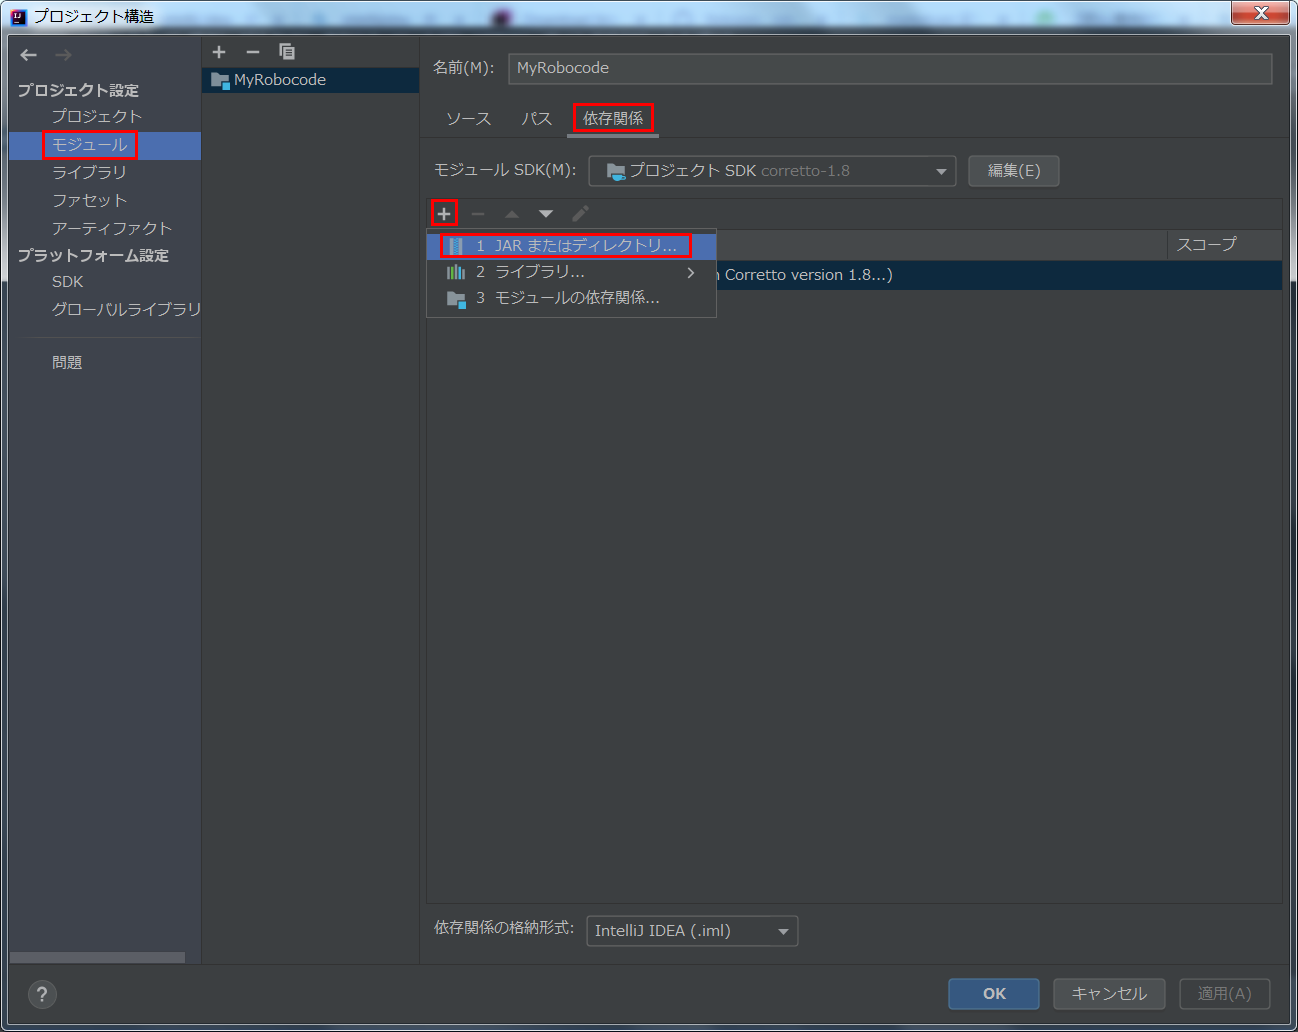Open the モジュール SDK dropdown
Screen dimensions: 1298x1032
(x=772, y=171)
